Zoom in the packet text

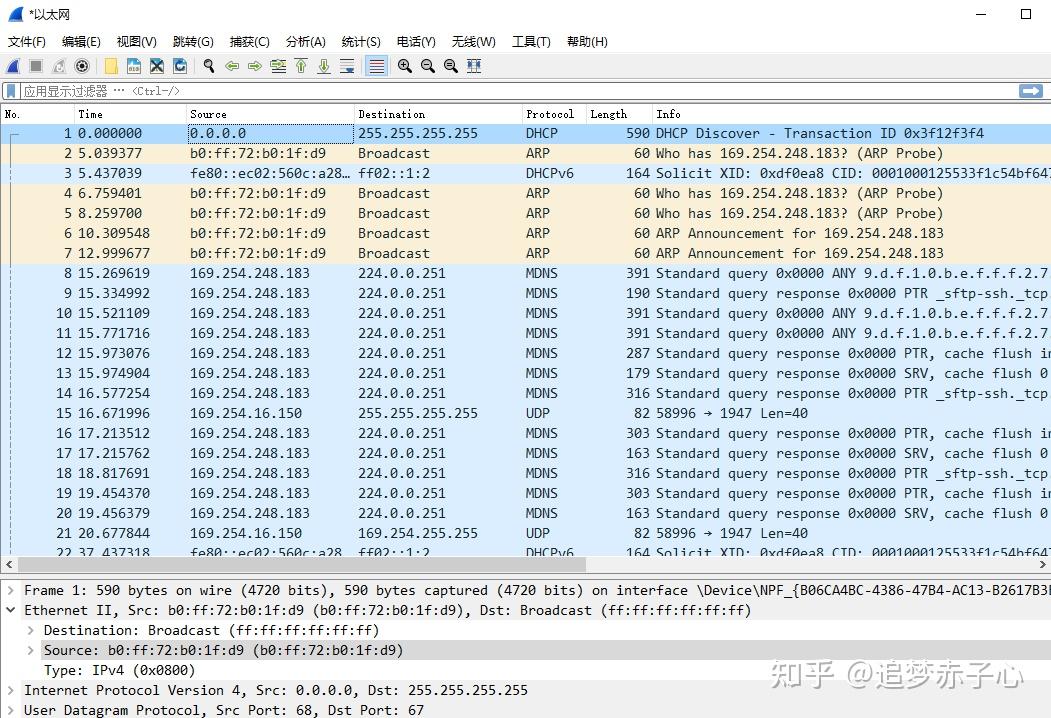[x=405, y=66]
